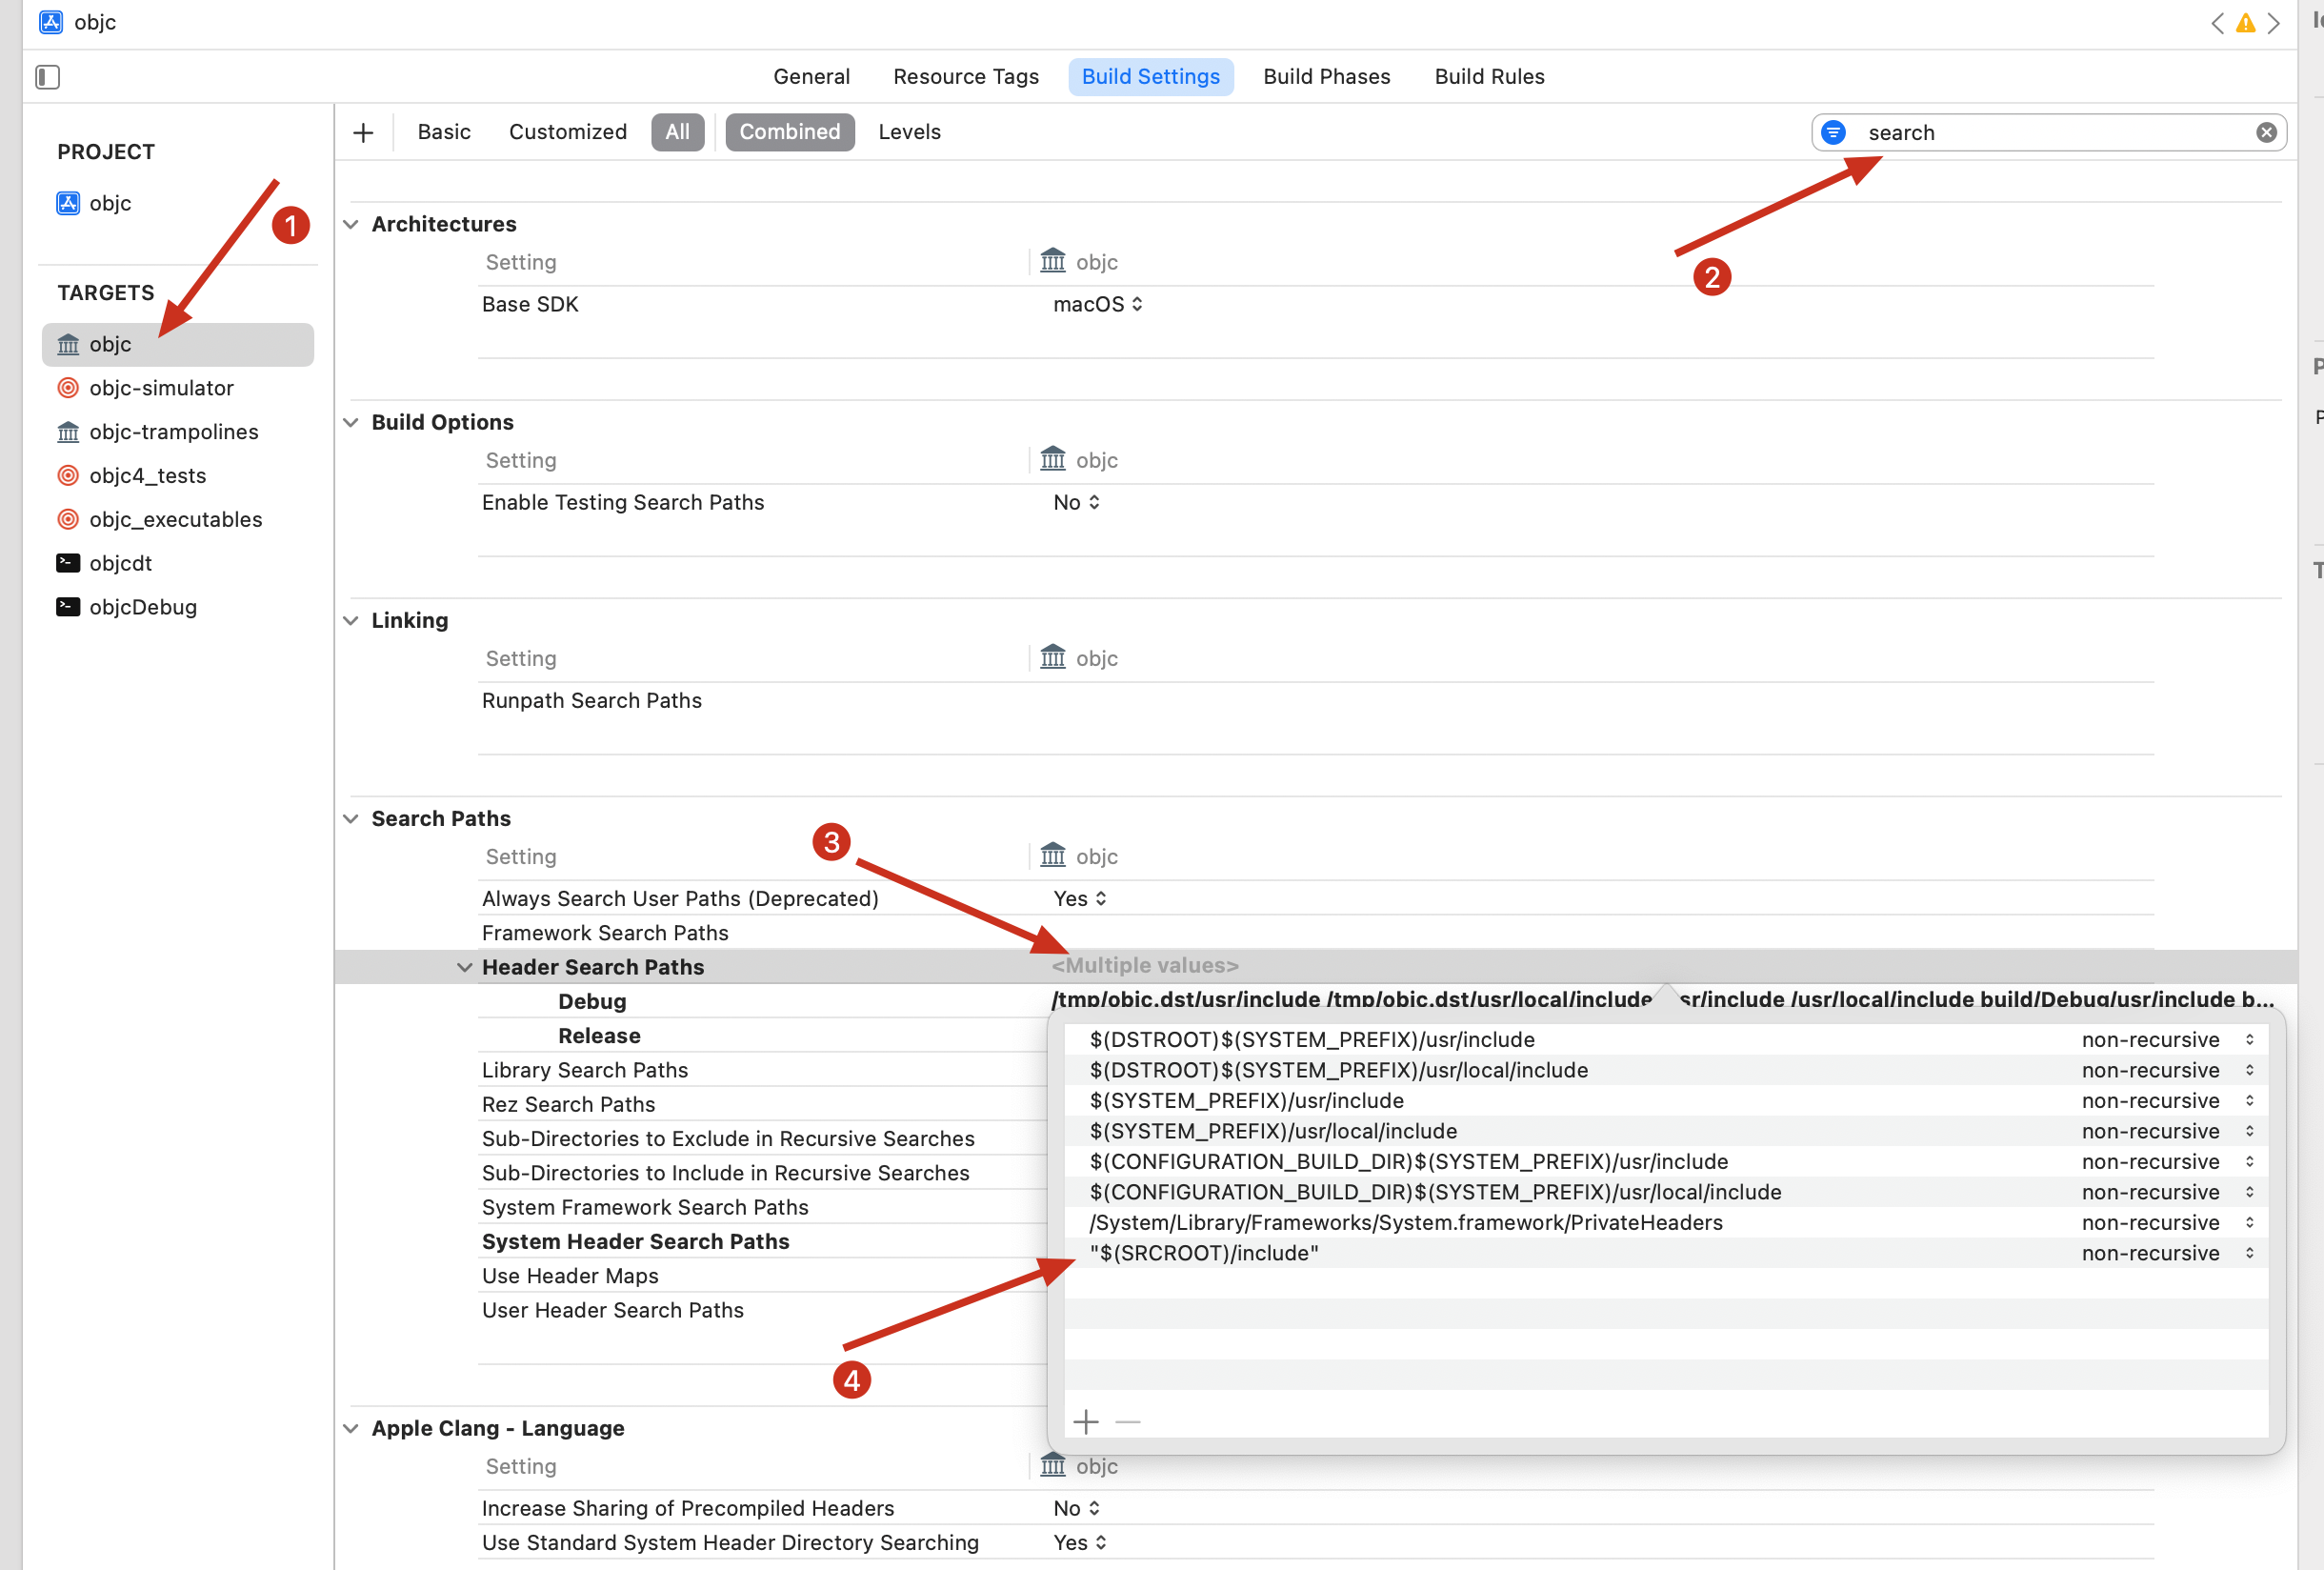Toggle the left sidebar panel icon
The image size is (2324, 1570).
(x=47, y=77)
